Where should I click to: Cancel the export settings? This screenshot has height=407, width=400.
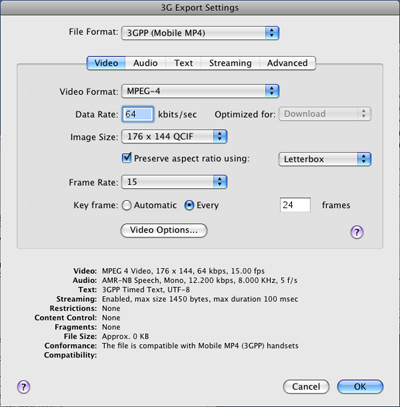306,387
